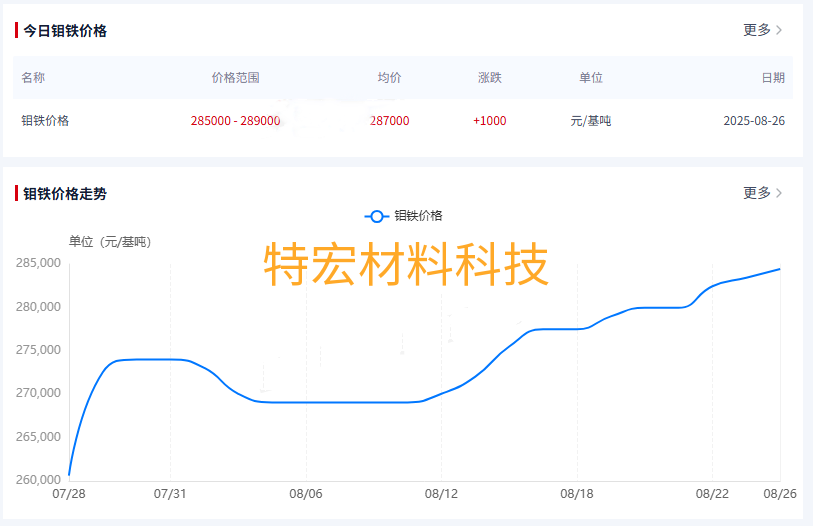Click the 07/31 x-axis date label
813x526 pixels.
click(x=170, y=494)
